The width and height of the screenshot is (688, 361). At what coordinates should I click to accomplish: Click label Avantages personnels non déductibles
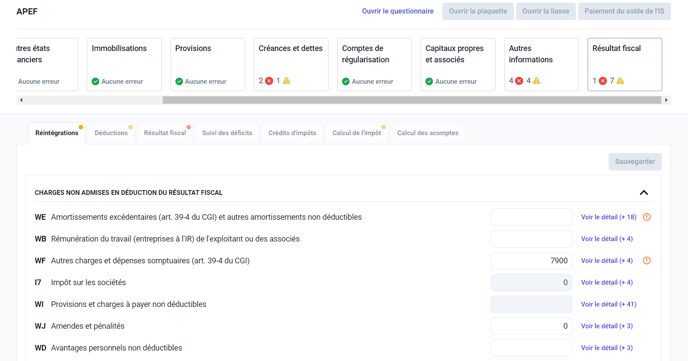pos(116,348)
